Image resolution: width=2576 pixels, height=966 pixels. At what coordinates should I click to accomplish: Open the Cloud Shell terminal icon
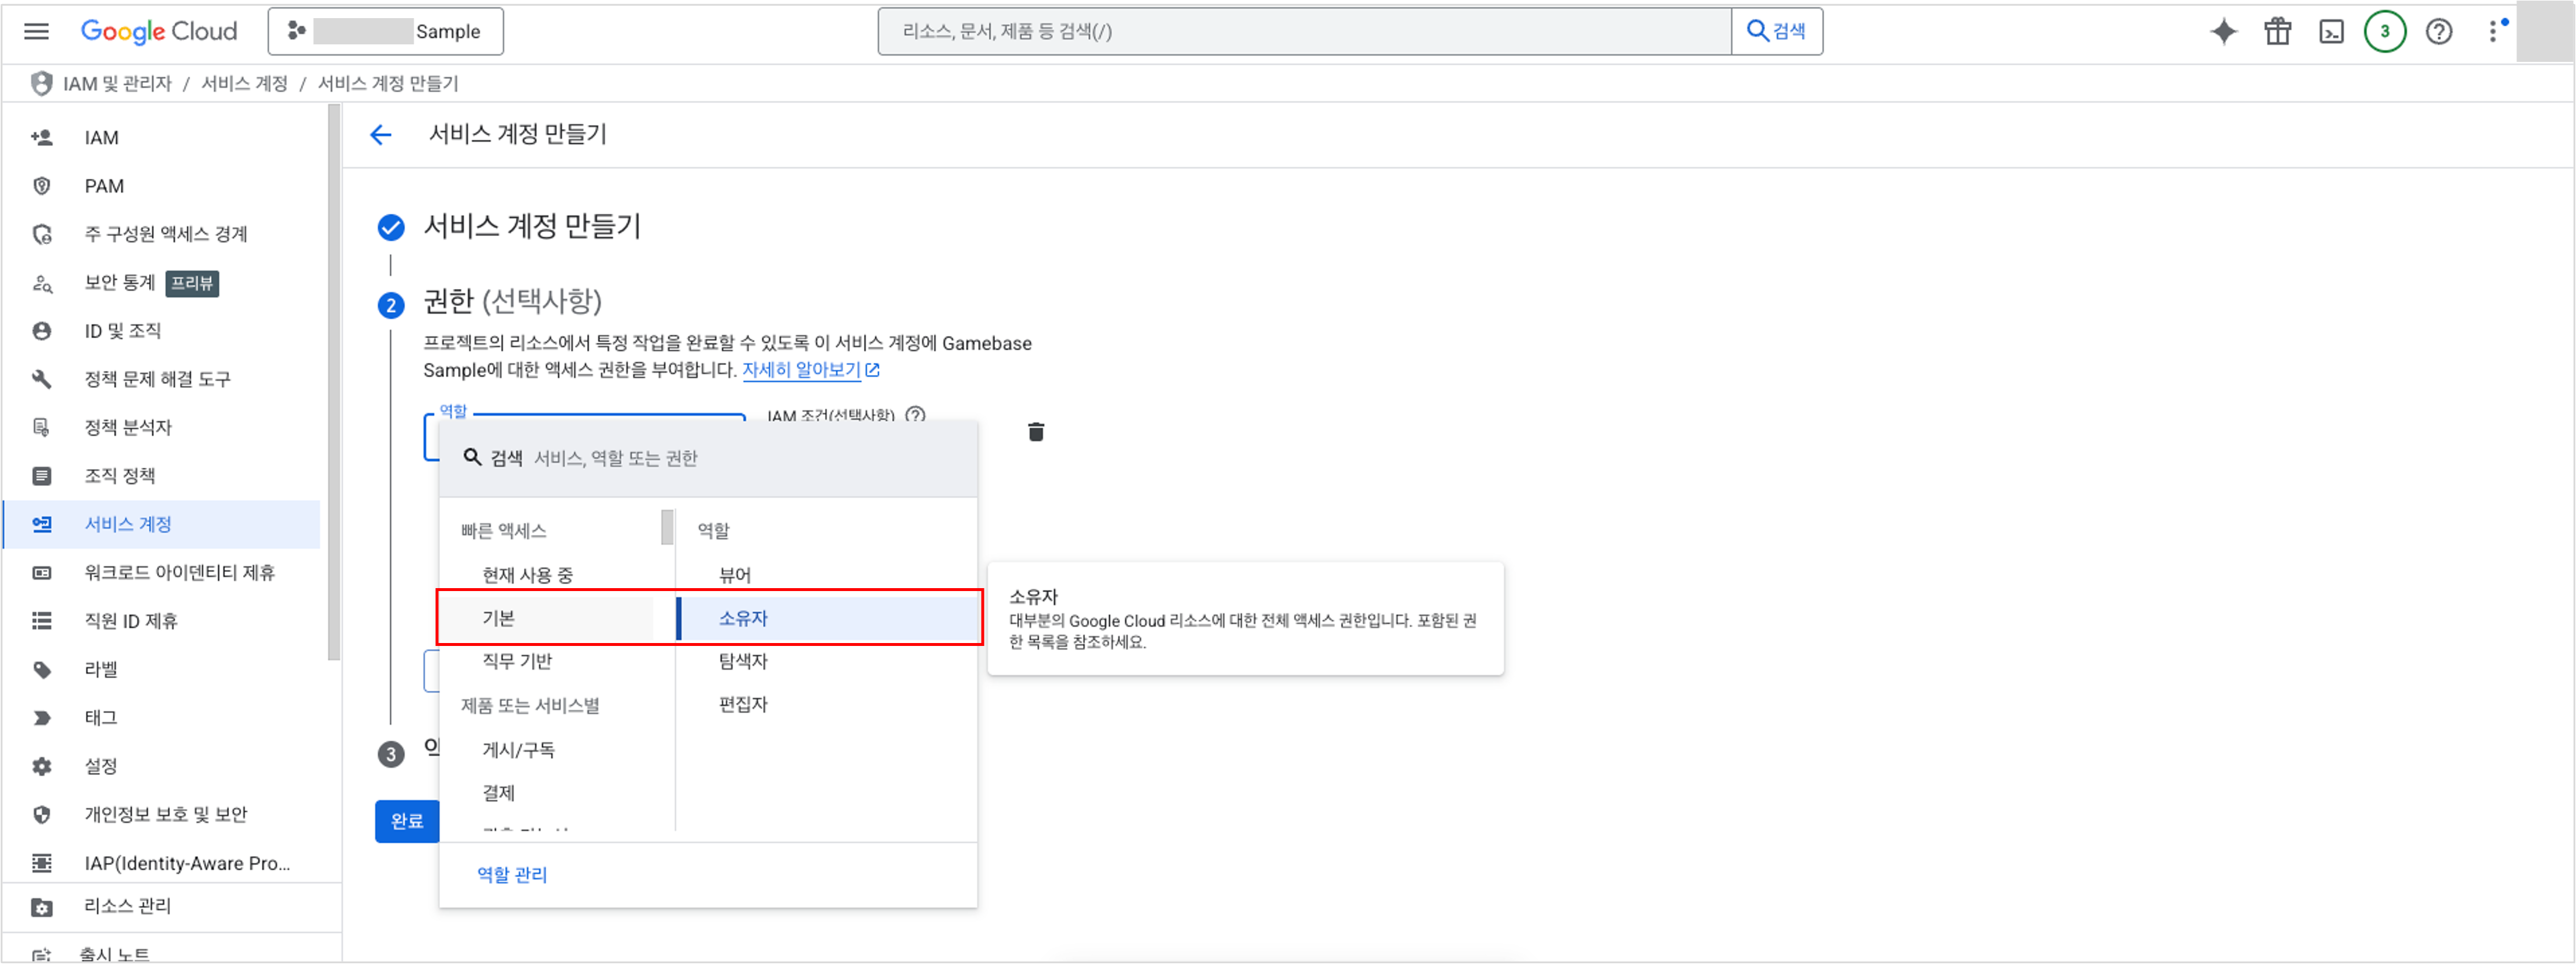[2332, 31]
